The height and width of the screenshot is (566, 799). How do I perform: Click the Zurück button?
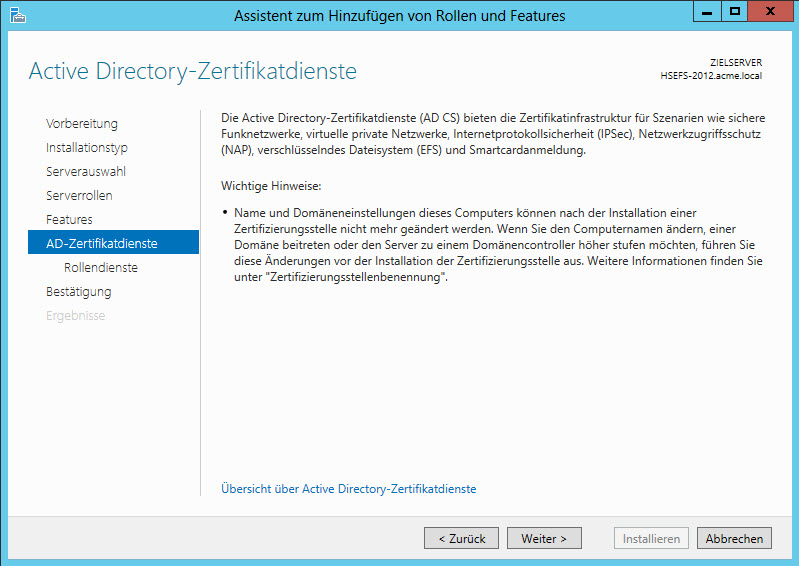coord(461,538)
